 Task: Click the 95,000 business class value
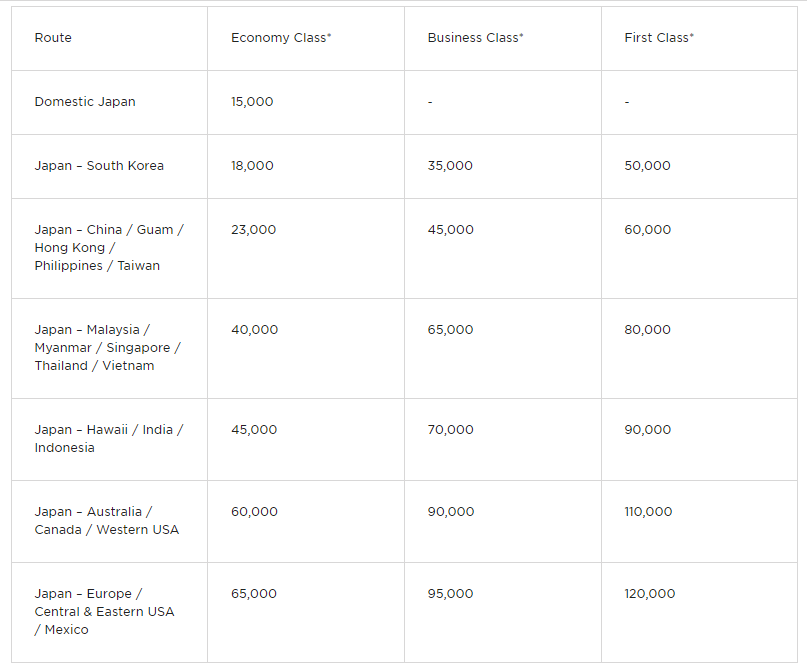click(450, 593)
